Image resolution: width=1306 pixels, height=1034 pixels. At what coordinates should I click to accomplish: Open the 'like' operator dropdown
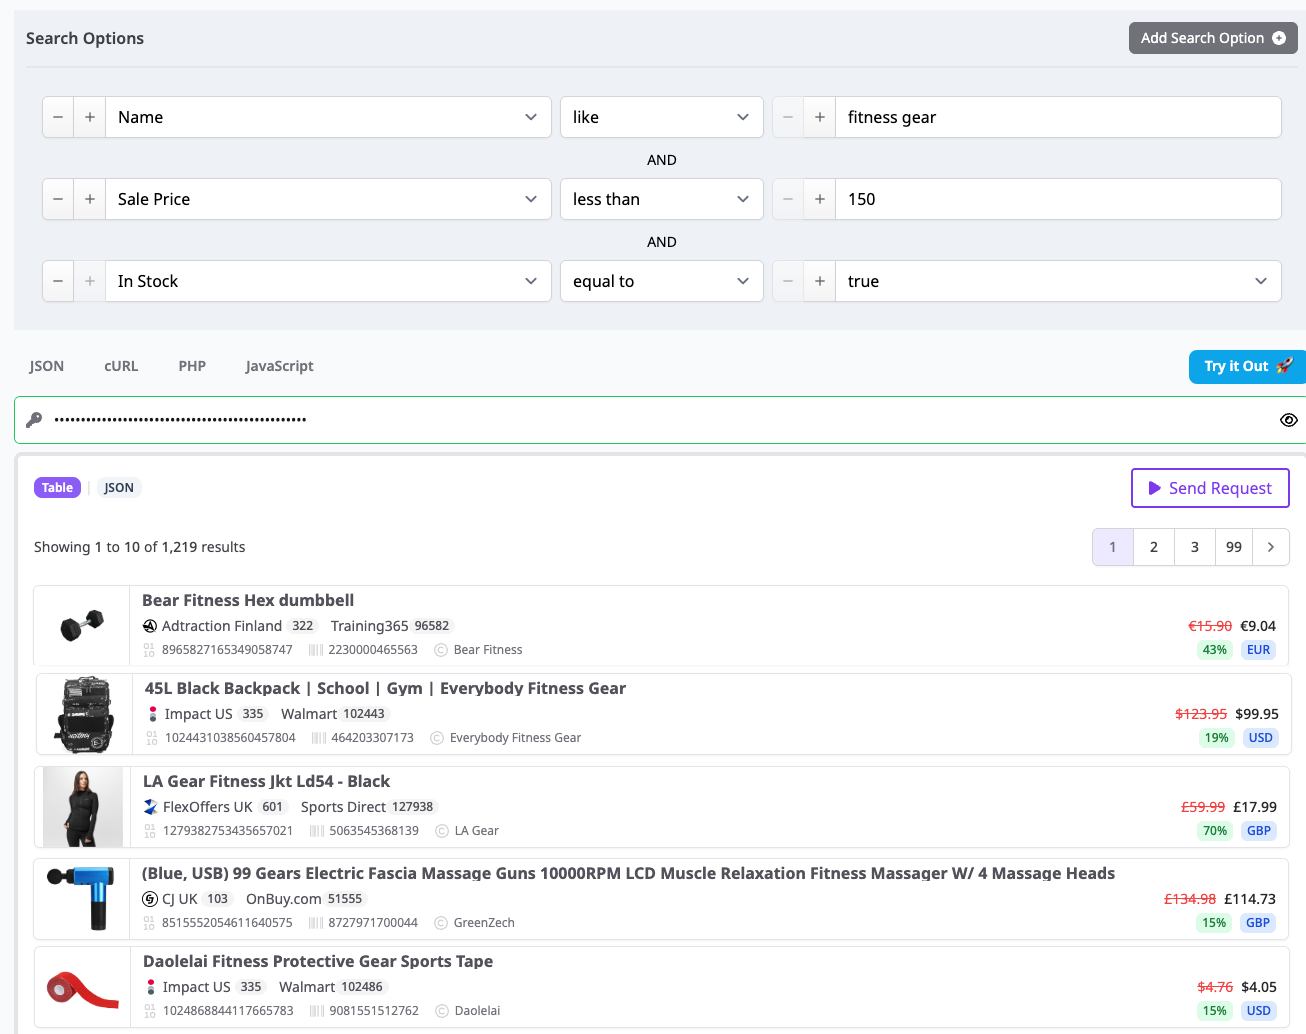pos(662,117)
